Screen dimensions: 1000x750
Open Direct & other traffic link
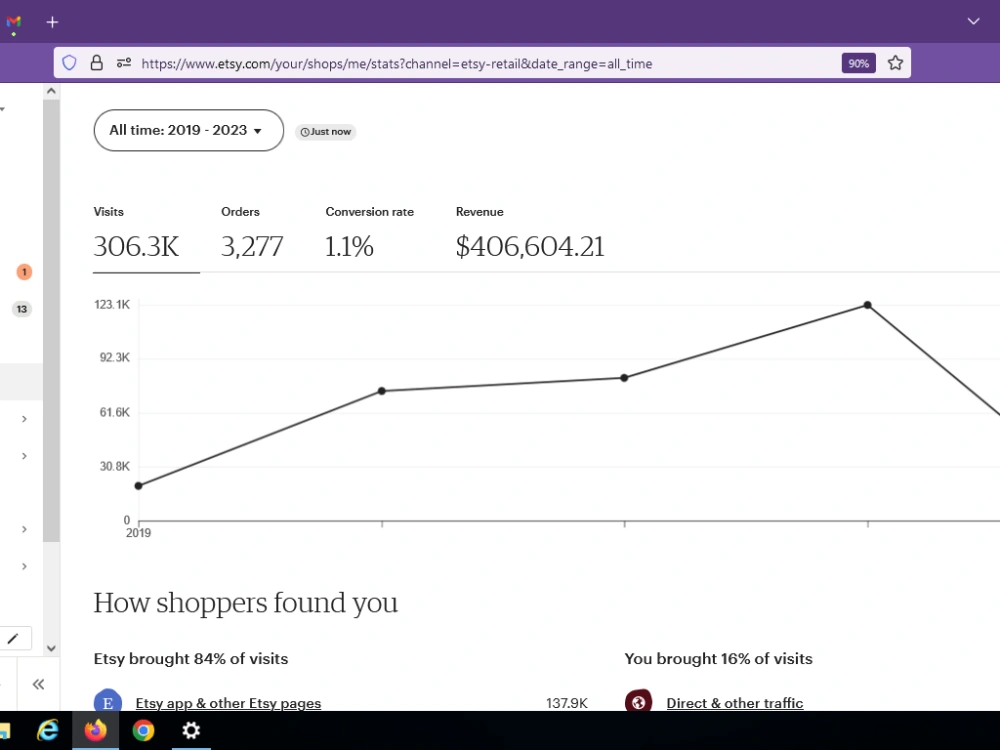[735, 703]
